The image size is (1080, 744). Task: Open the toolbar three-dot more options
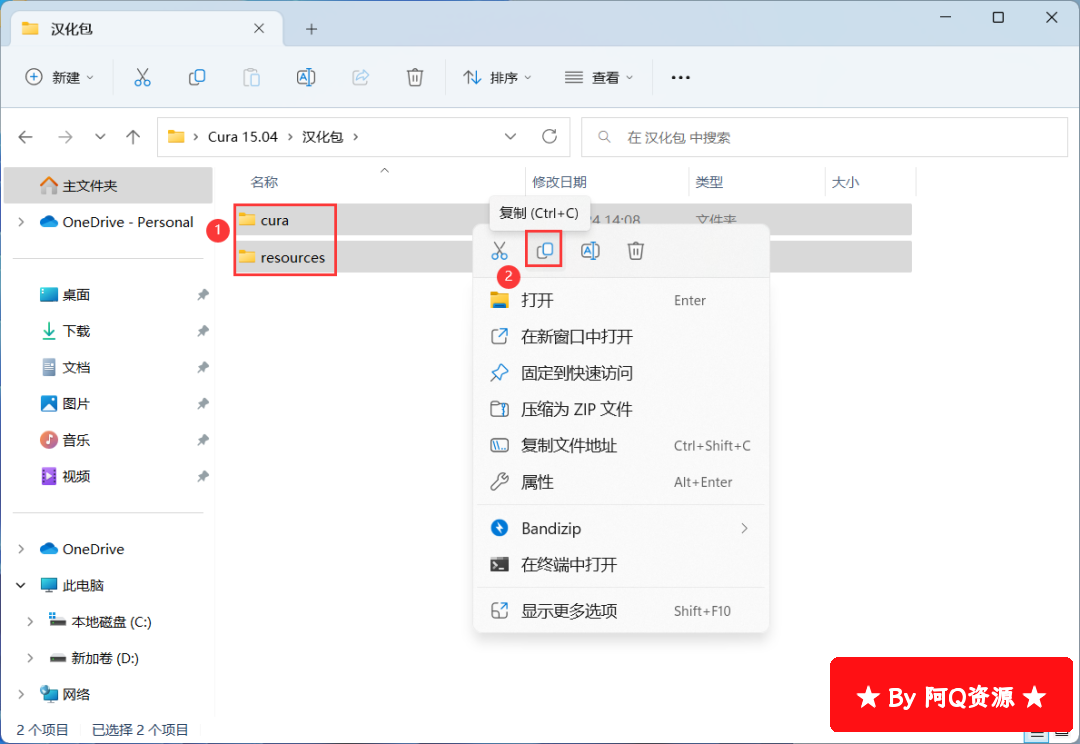tap(681, 77)
